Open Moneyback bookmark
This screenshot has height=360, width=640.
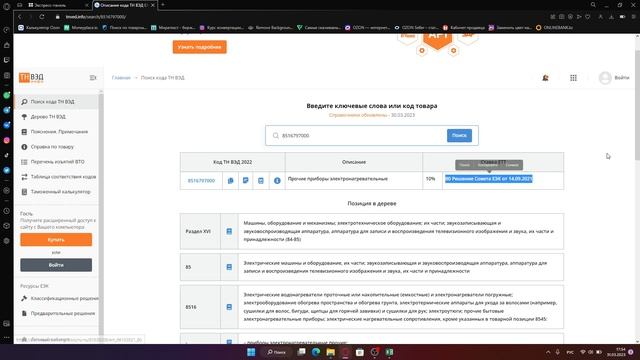click(81, 27)
